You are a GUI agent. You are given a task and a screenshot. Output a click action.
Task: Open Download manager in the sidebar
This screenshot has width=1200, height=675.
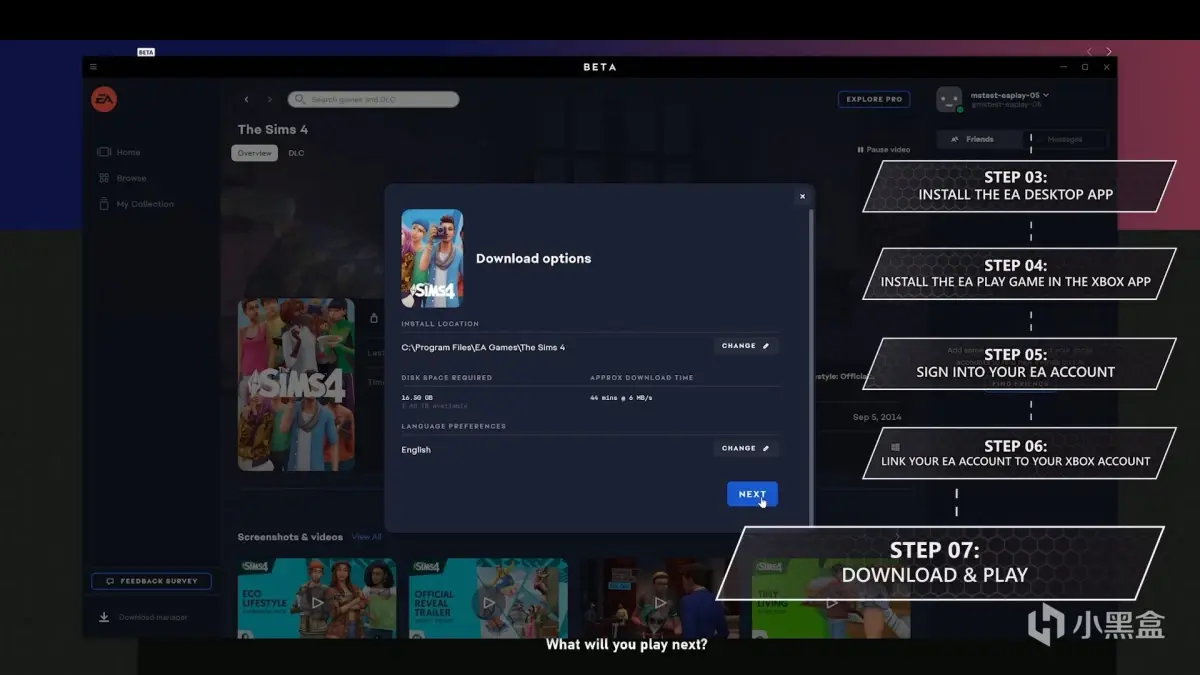click(x=152, y=617)
